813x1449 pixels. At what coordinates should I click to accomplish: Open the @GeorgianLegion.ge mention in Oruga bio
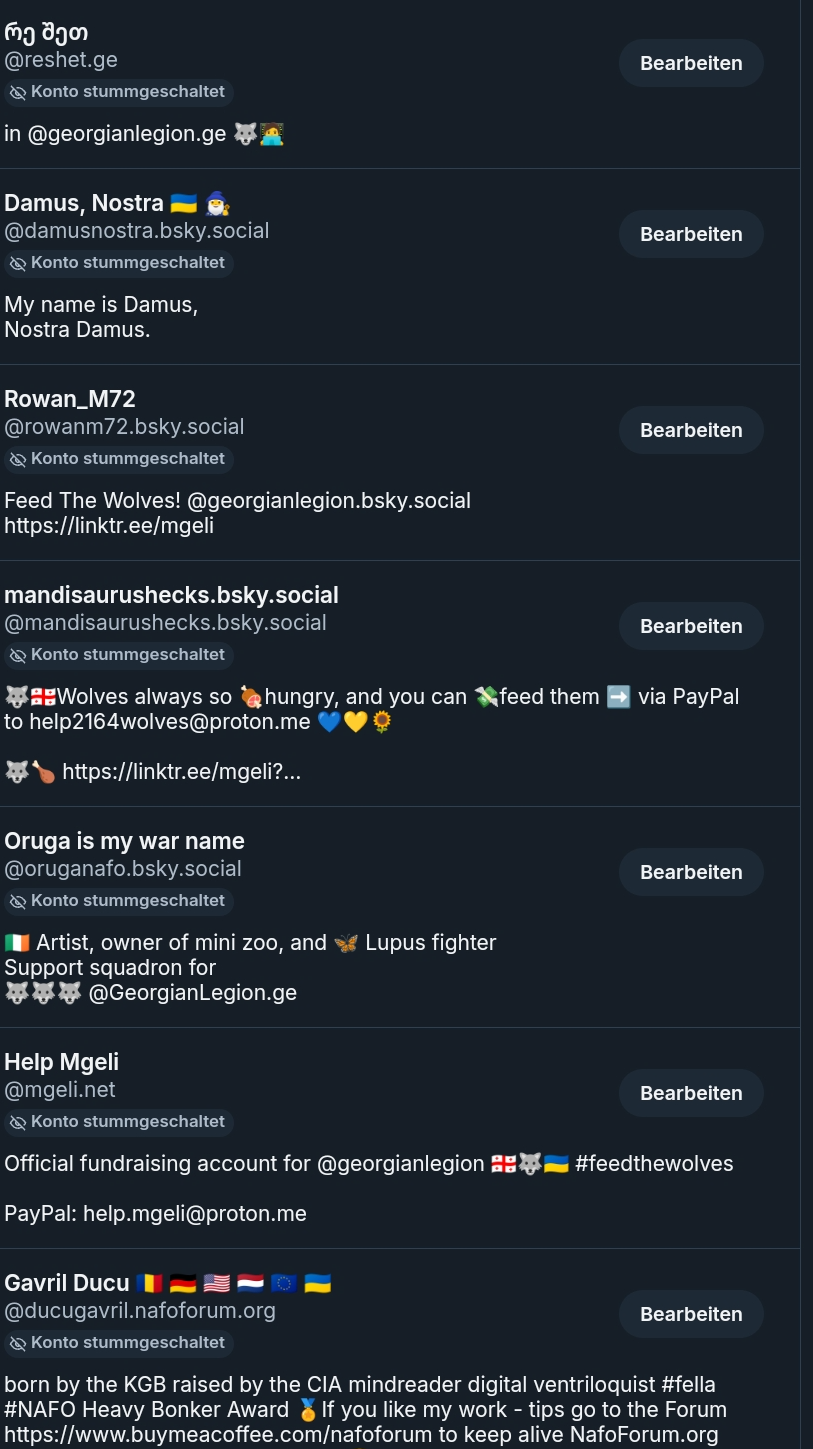tap(192, 993)
